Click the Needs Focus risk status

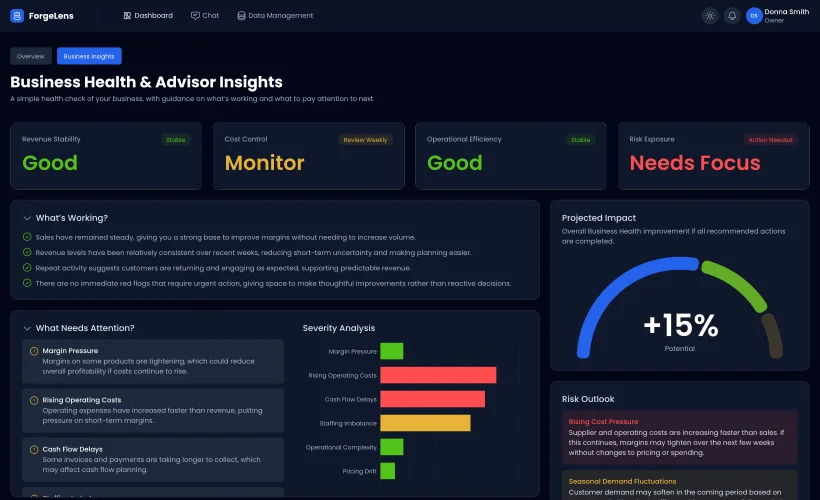point(695,163)
